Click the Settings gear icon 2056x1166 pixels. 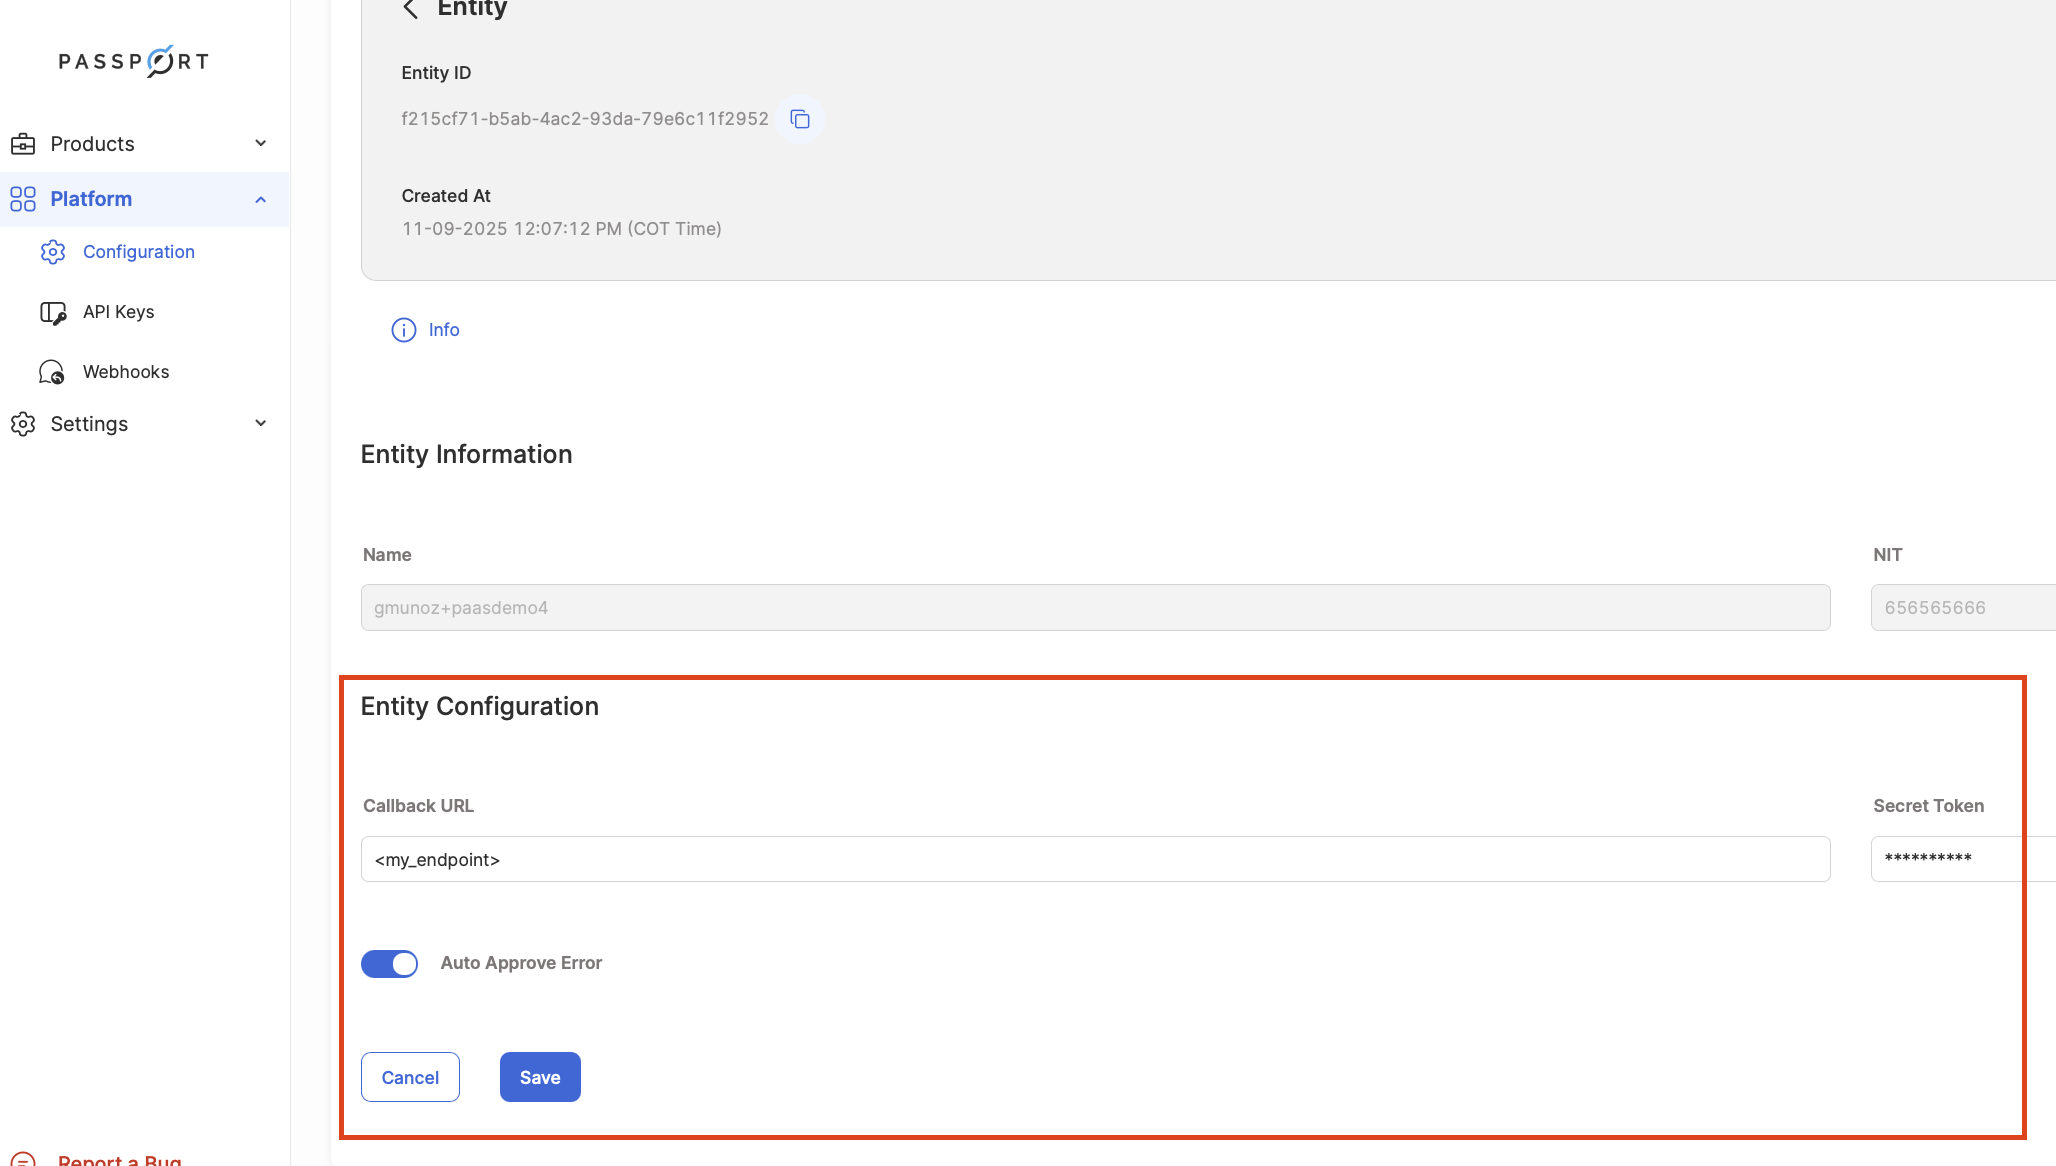(x=22, y=423)
